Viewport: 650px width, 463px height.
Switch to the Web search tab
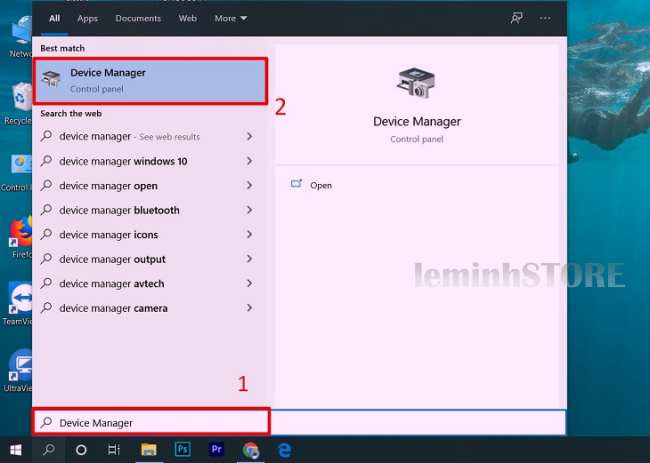click(x=187, y=18)
